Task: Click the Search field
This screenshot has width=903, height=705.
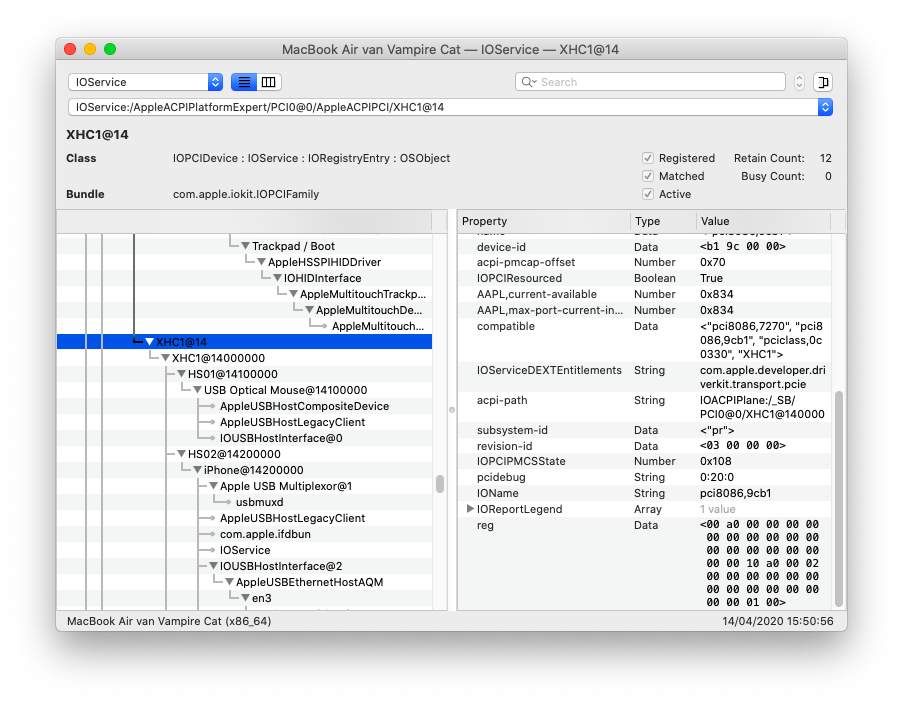Action: [x=650, y=82]
